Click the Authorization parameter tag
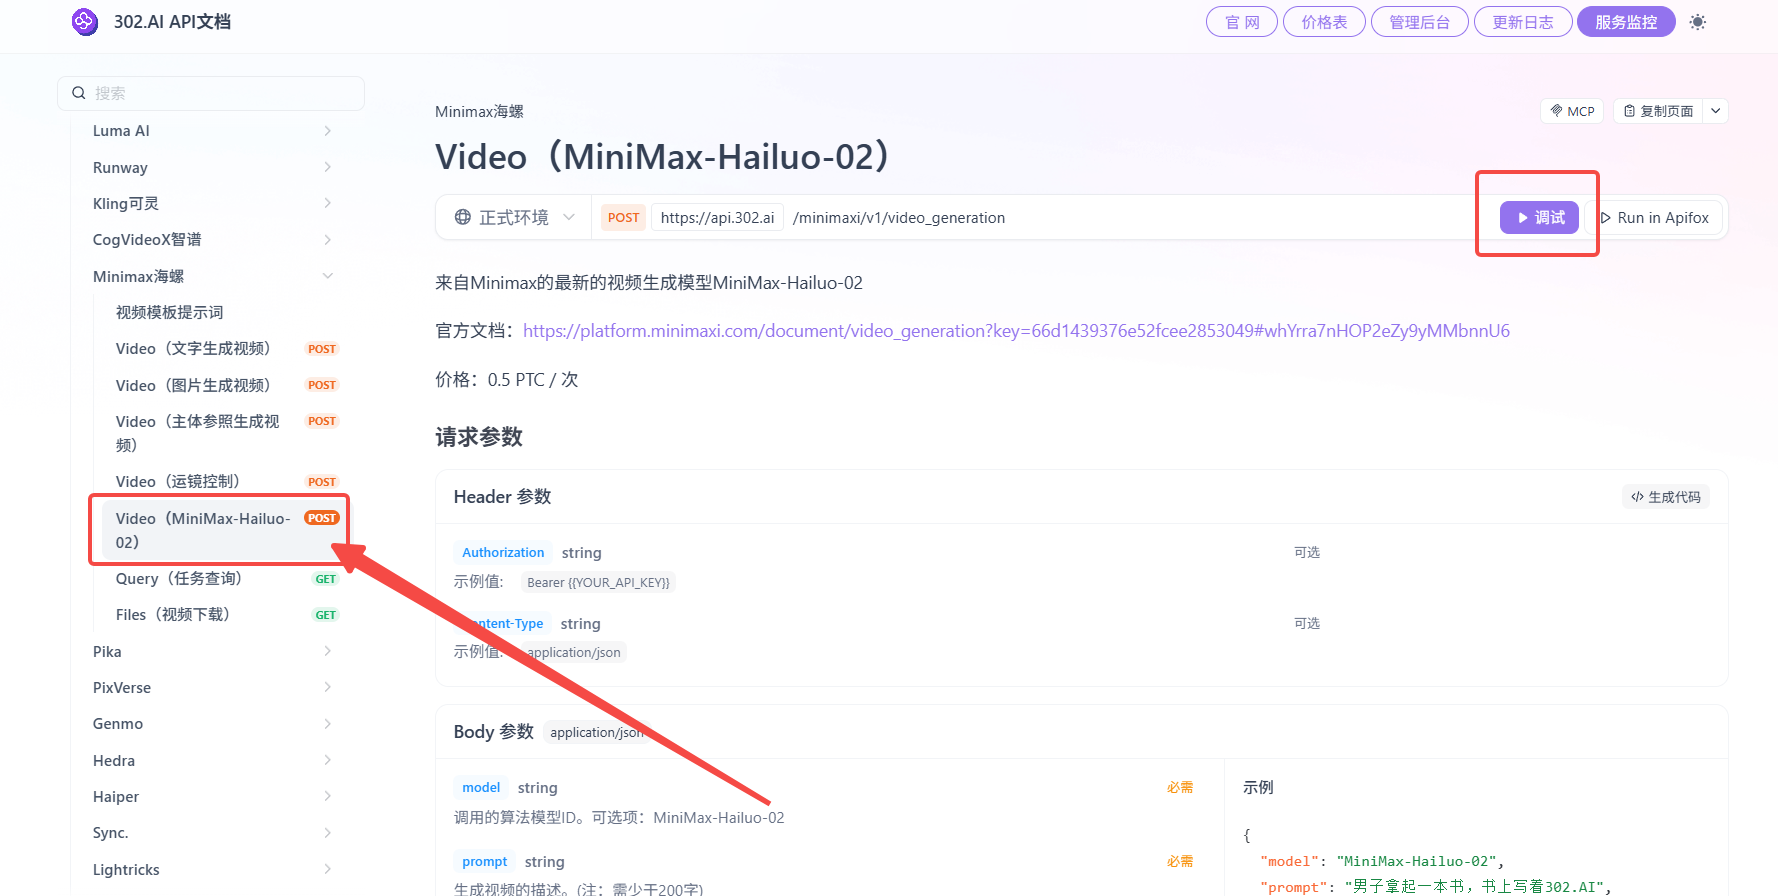This screenshot has height=896, width=1778. pyautogui.click(x=503, y=552)
